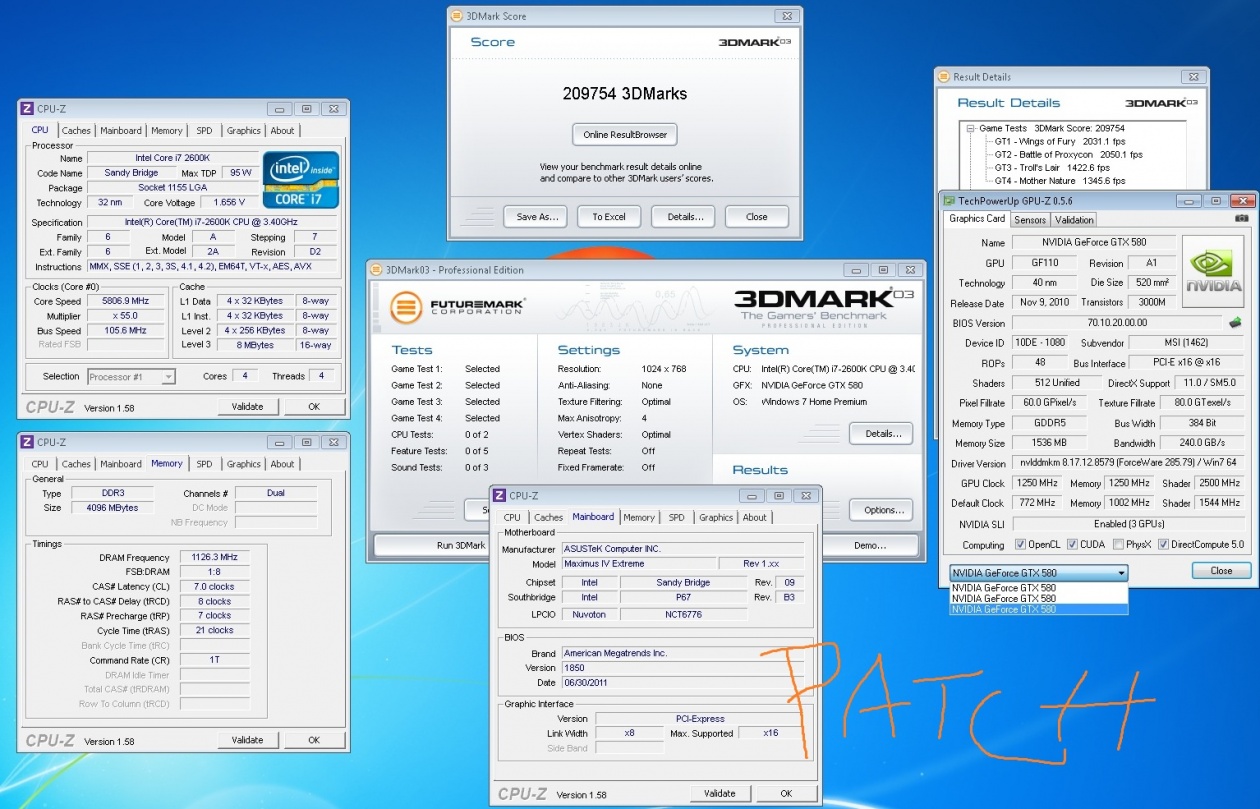Click the Futuremark orange logo
The image size is (1260, 809).
click(405, 307)
